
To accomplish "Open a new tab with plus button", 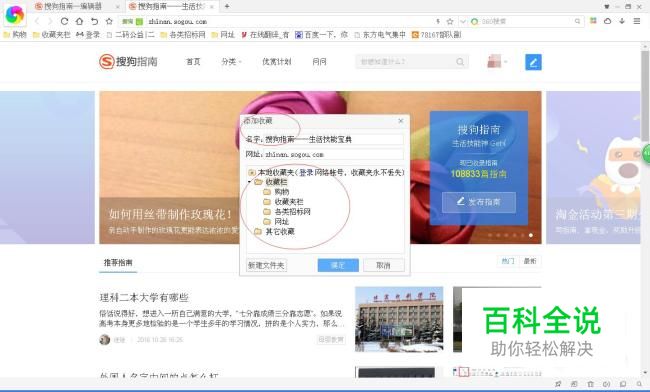I will coord(227,6).
